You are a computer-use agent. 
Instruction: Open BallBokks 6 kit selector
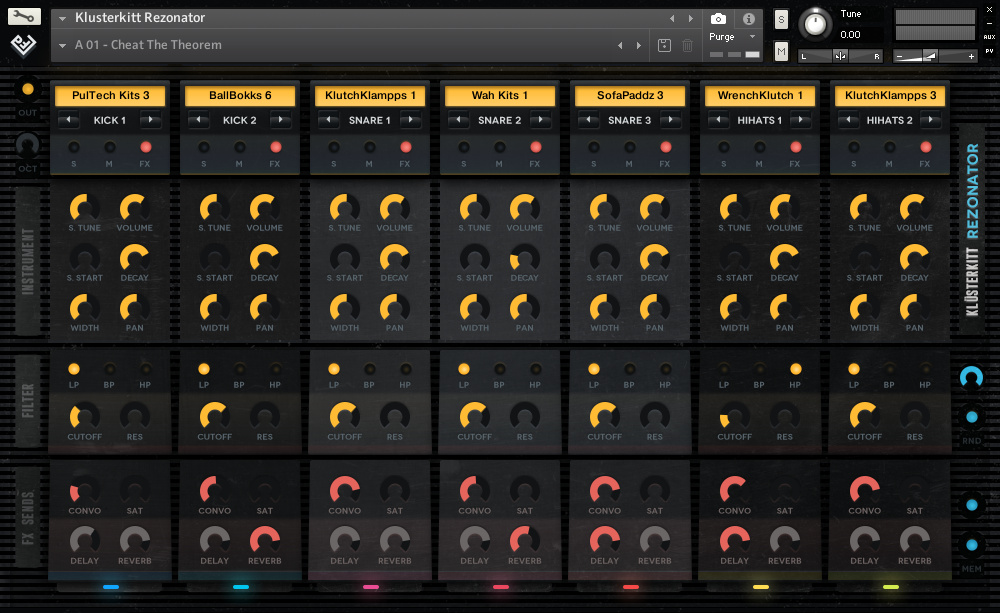(240, 96)
